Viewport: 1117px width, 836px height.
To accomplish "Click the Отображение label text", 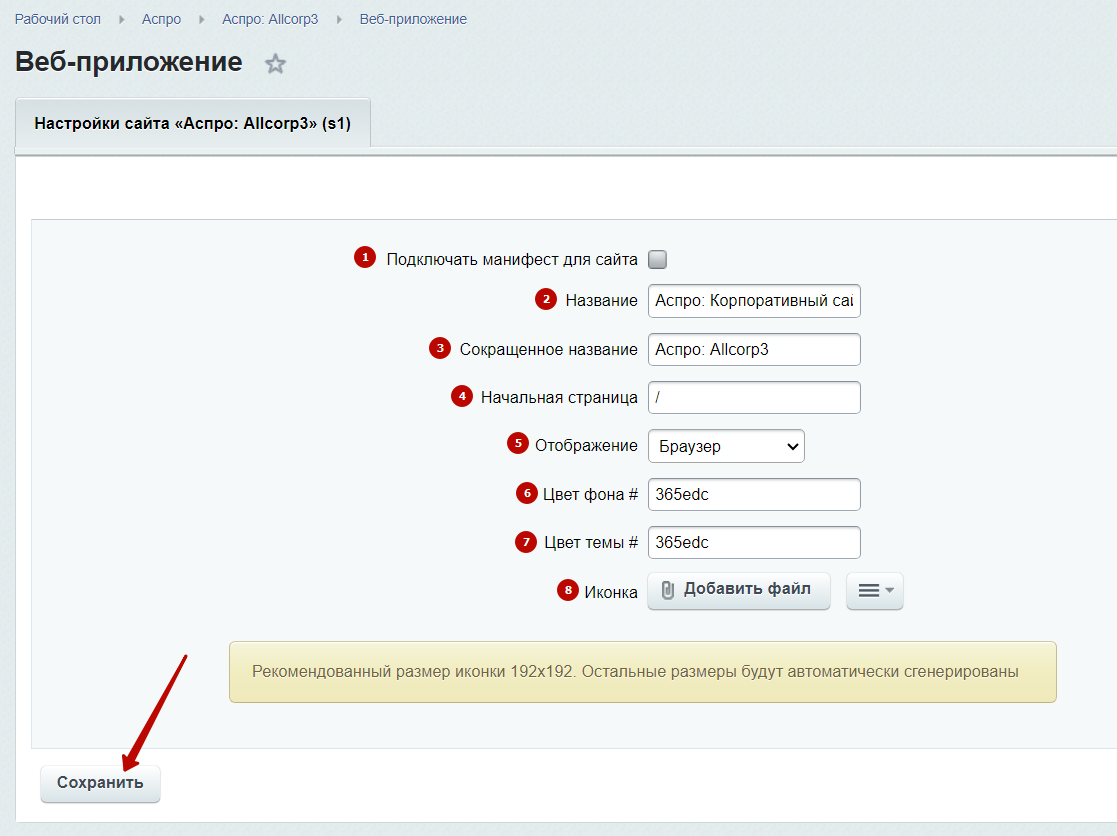I will point(586,446).
